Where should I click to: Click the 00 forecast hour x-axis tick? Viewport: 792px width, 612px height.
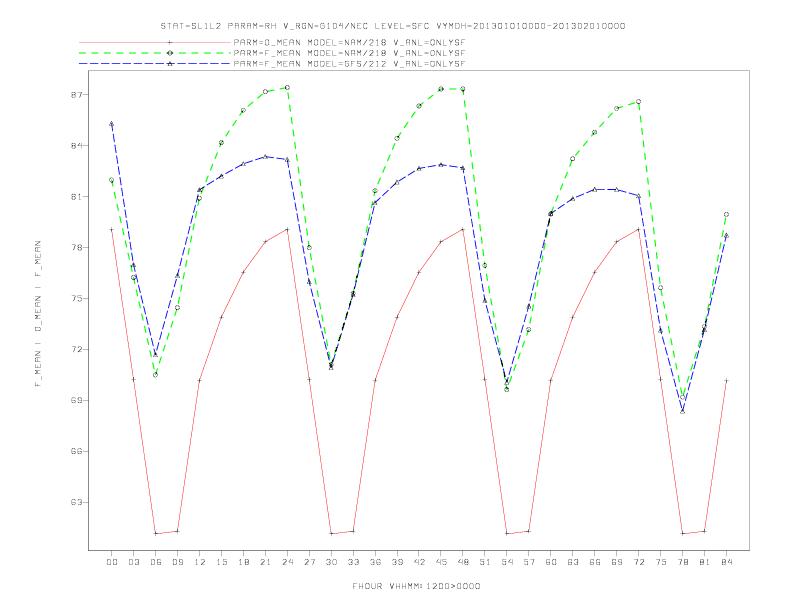112,562
